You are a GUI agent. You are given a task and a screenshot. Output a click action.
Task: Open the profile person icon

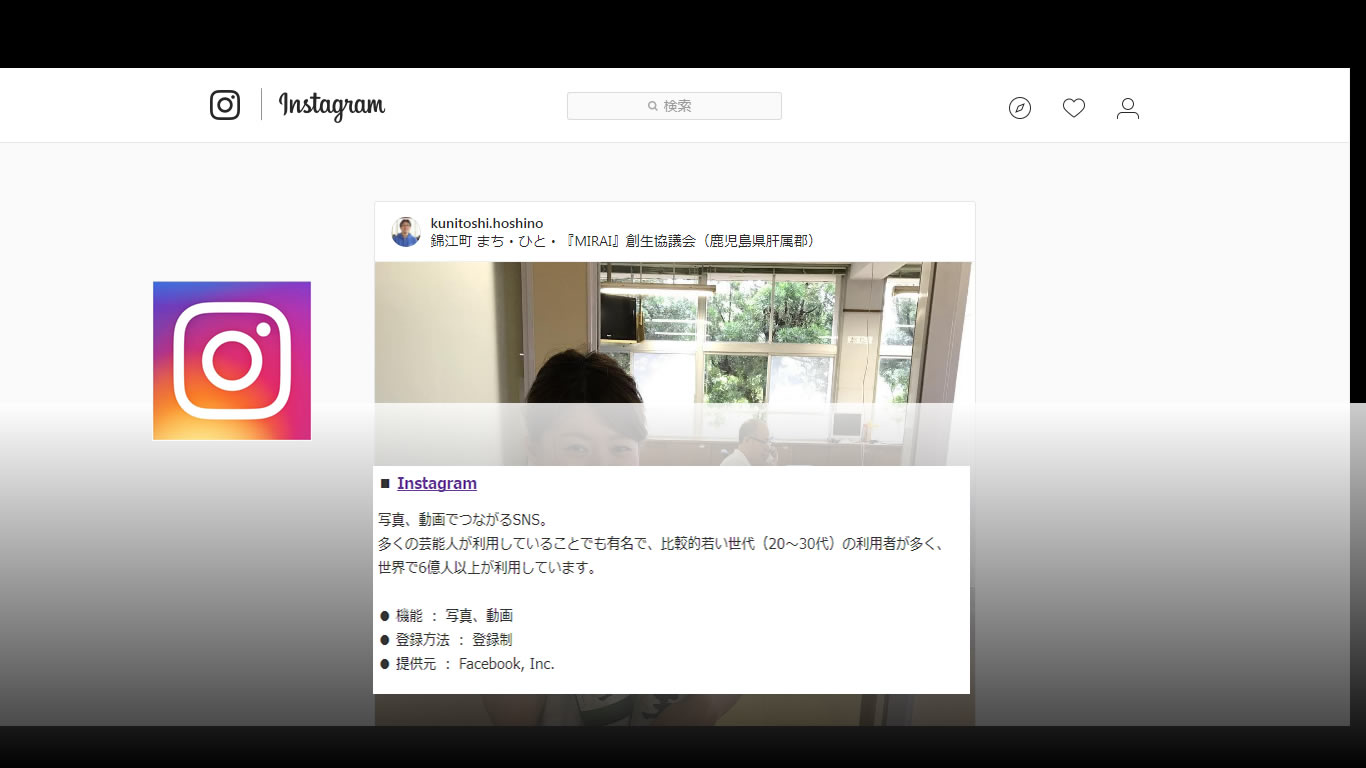coord(1128,108)
